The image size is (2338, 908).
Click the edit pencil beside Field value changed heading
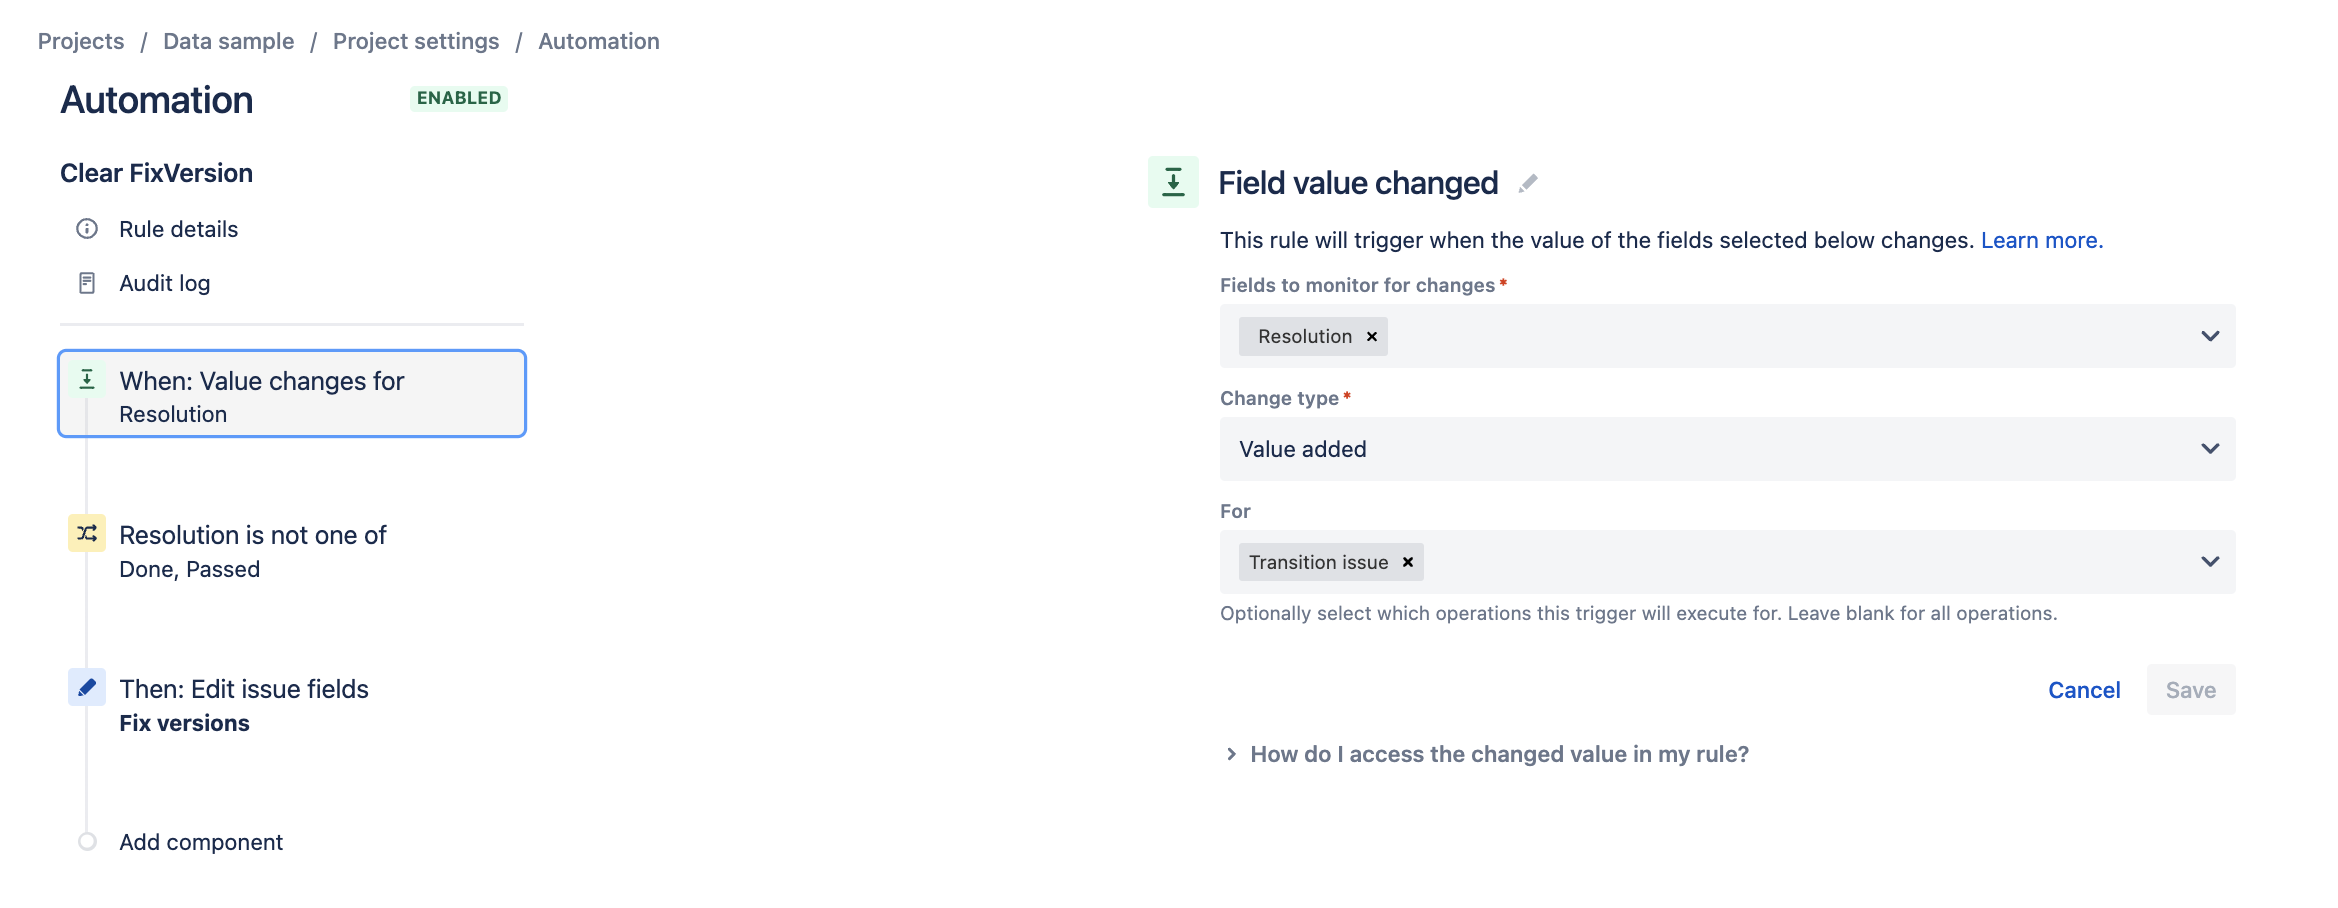pyautogui.click(x=1528, y=183)
